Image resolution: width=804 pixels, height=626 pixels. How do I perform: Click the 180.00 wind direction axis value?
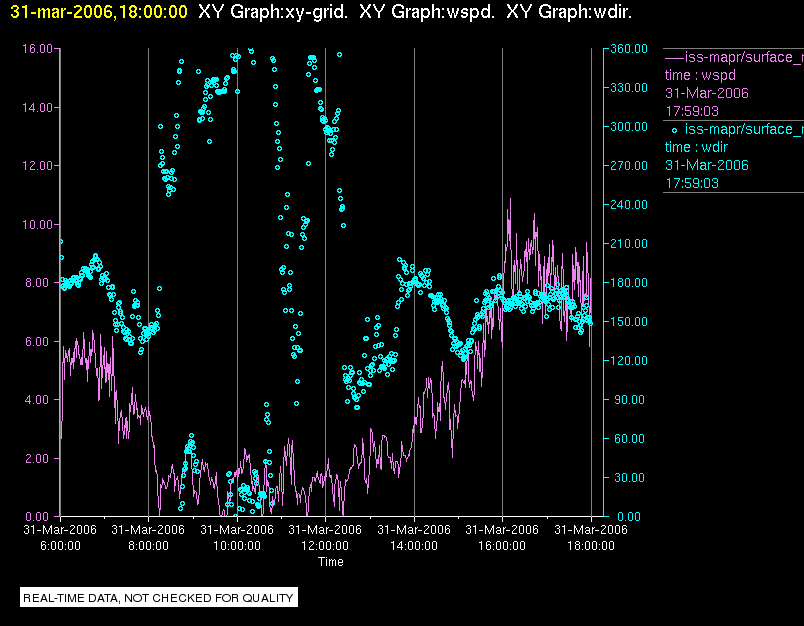click(x=629, y=282)
